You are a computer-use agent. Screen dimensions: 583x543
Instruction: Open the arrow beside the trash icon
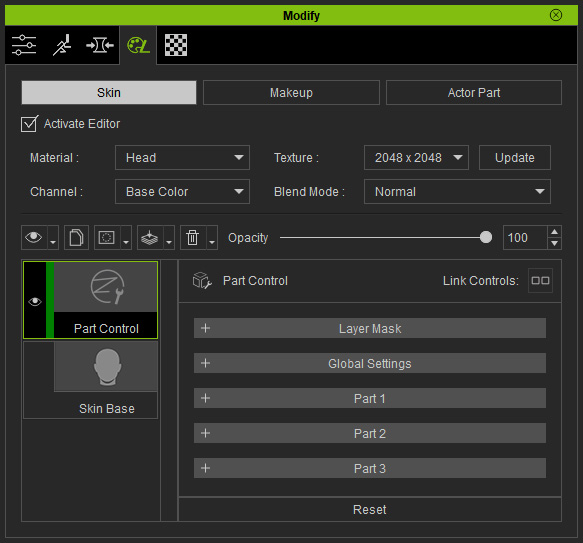click(x=212, y=237)
